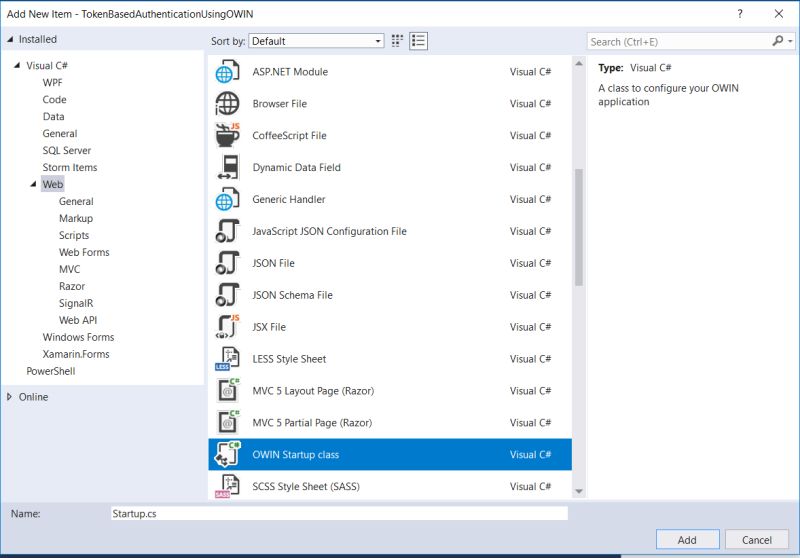Collapse the Web tree node
The width and height of the screenshot is (800, 558).
pyautogui.click(x=33, y=184)
